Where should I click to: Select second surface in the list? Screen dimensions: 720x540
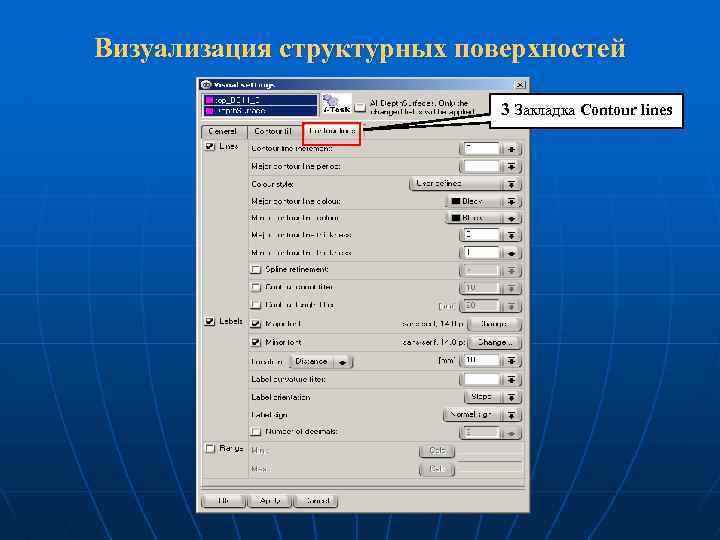(260, 111)
